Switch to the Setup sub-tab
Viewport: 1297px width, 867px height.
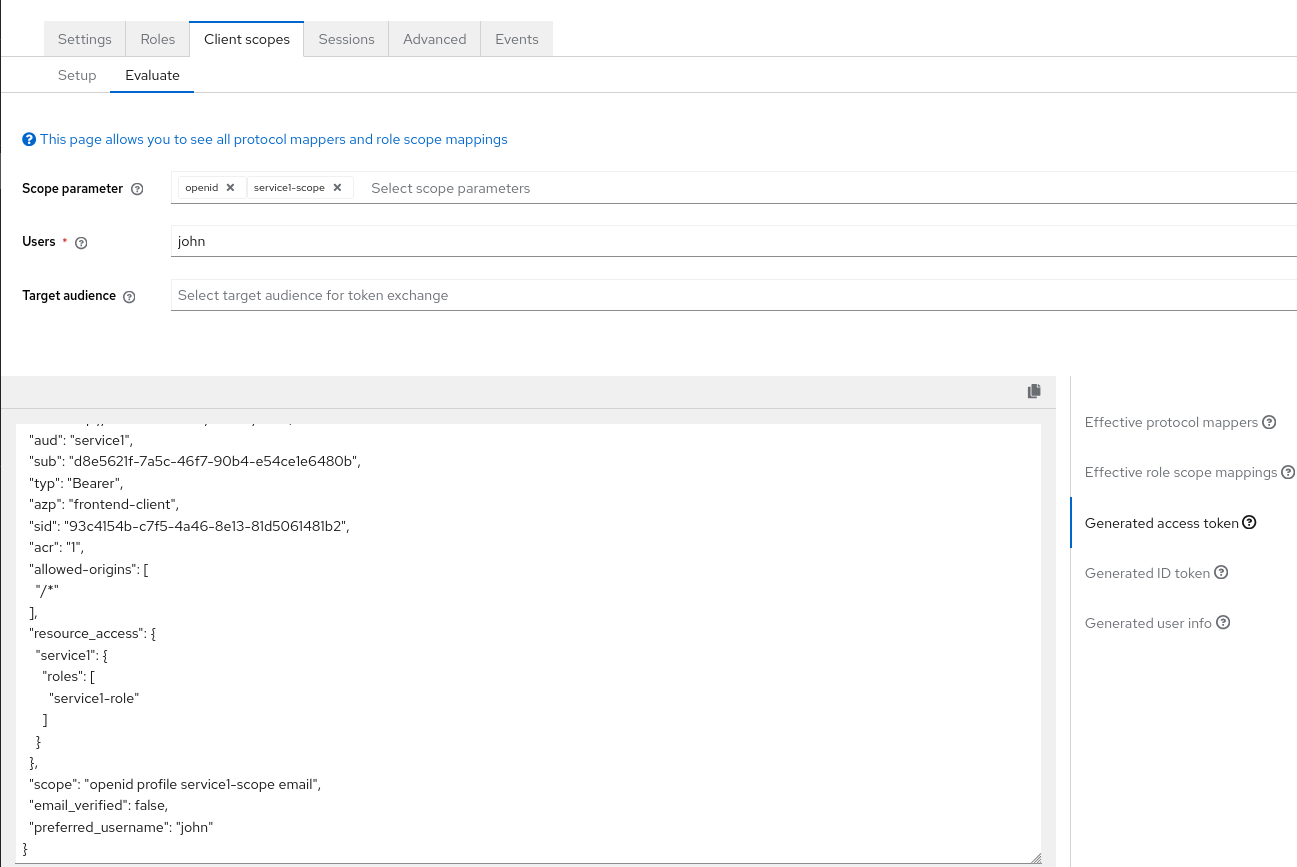(77, 75)
